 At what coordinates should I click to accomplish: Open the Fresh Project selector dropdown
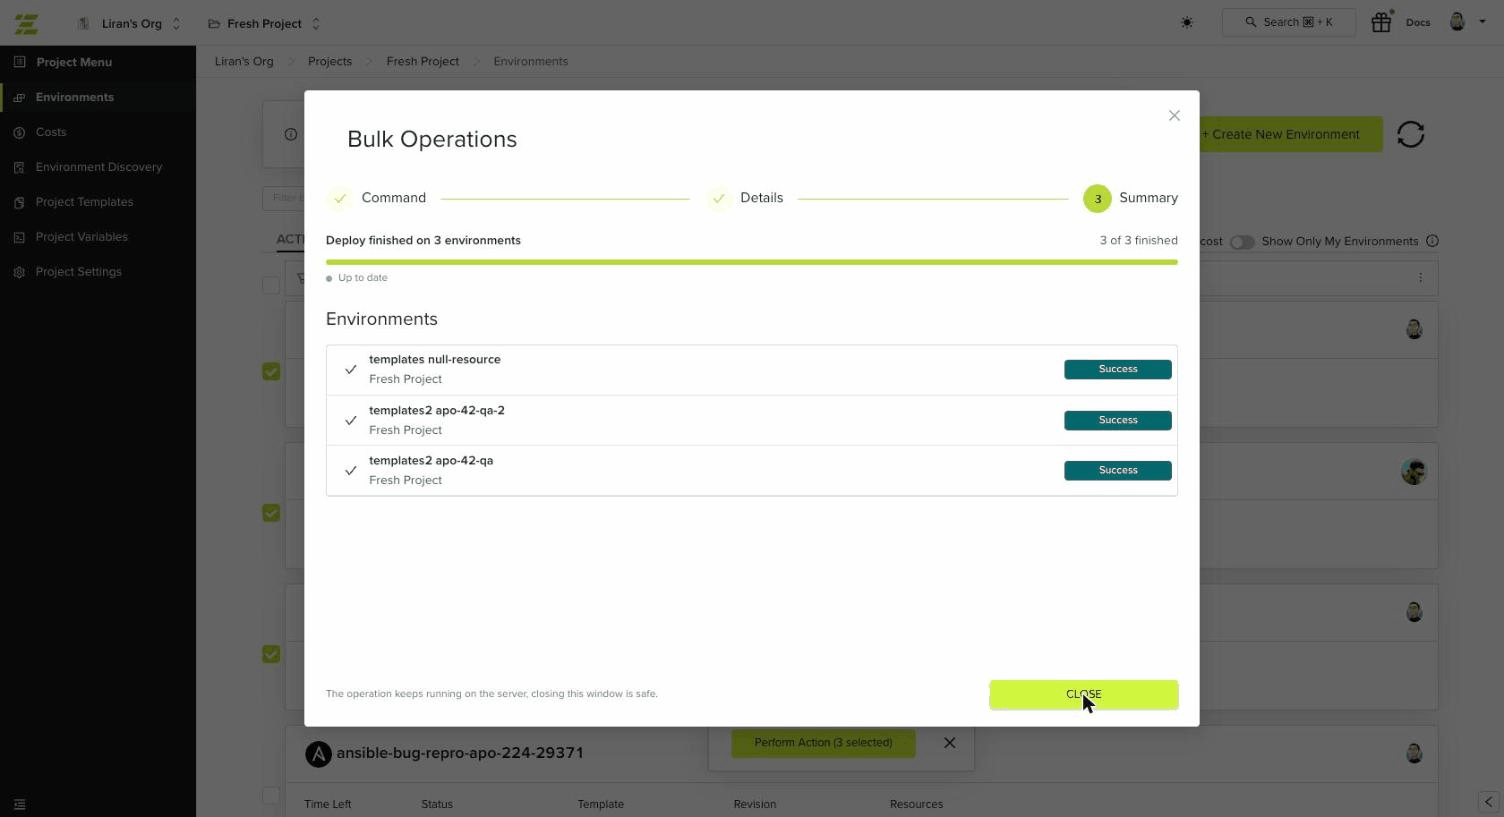point(264,23)
